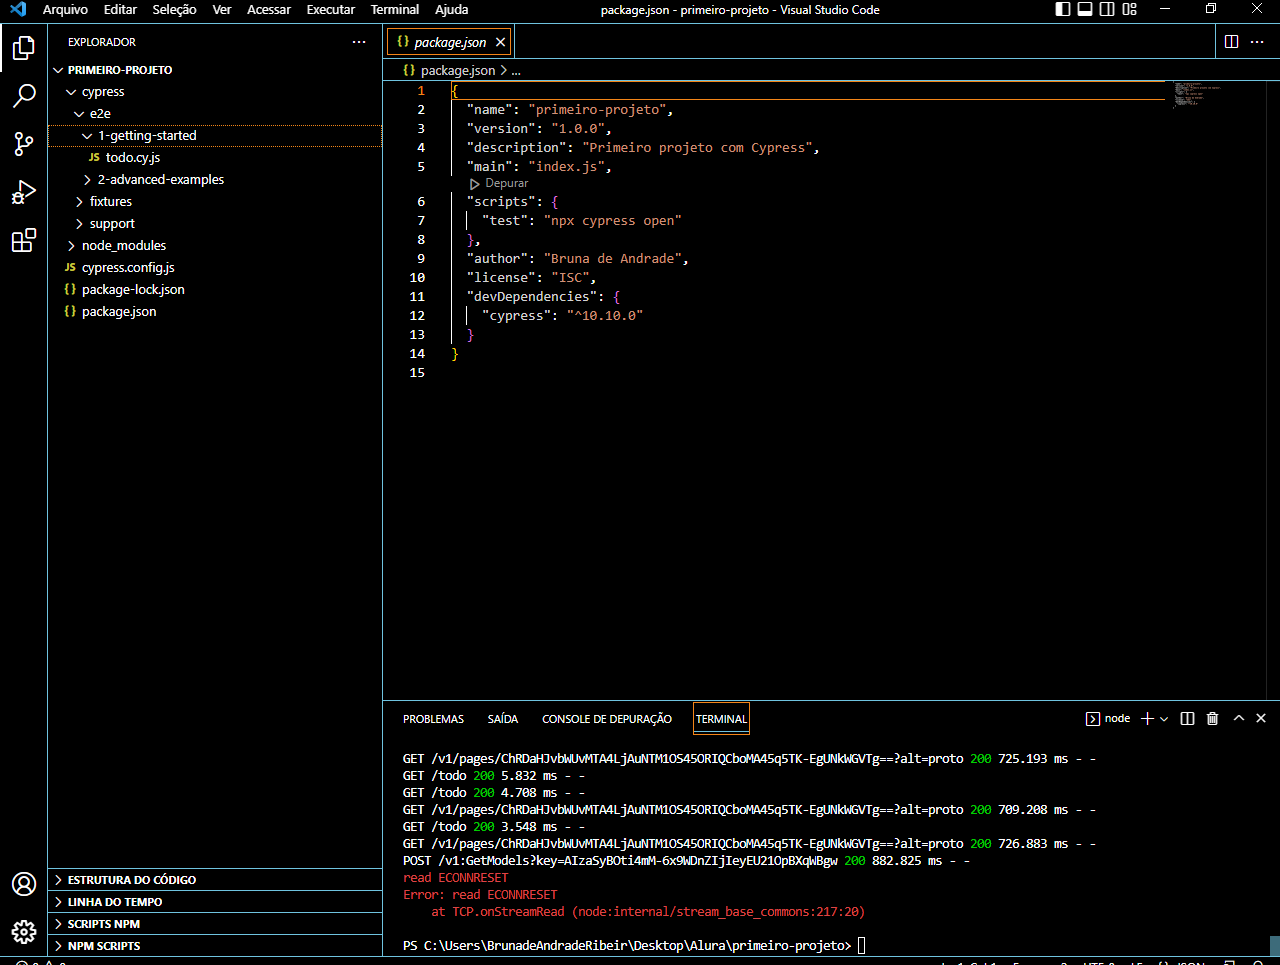The width and height of the screenshot is (1280, 965).
Task: Maximize the panel size chevron
Action: click(1239, 718)
